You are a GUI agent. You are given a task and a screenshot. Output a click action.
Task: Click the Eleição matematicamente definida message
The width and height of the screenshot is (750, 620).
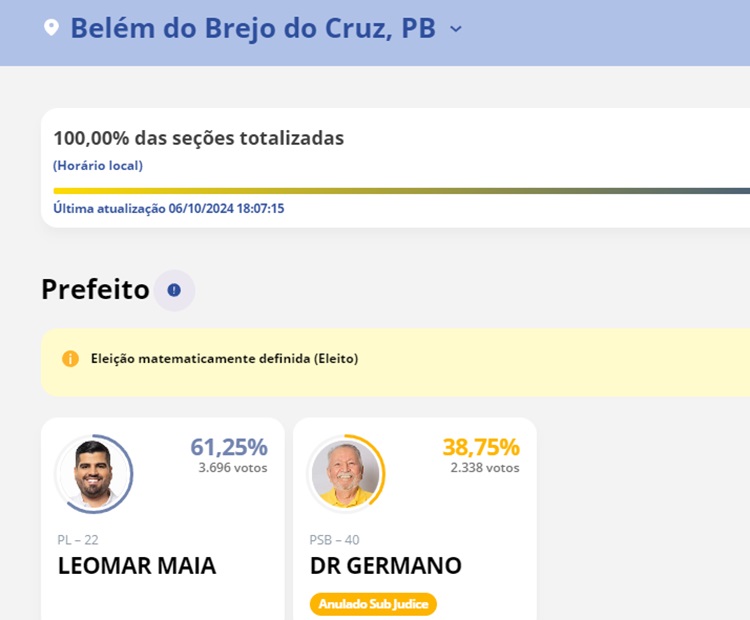click(224, 358)
